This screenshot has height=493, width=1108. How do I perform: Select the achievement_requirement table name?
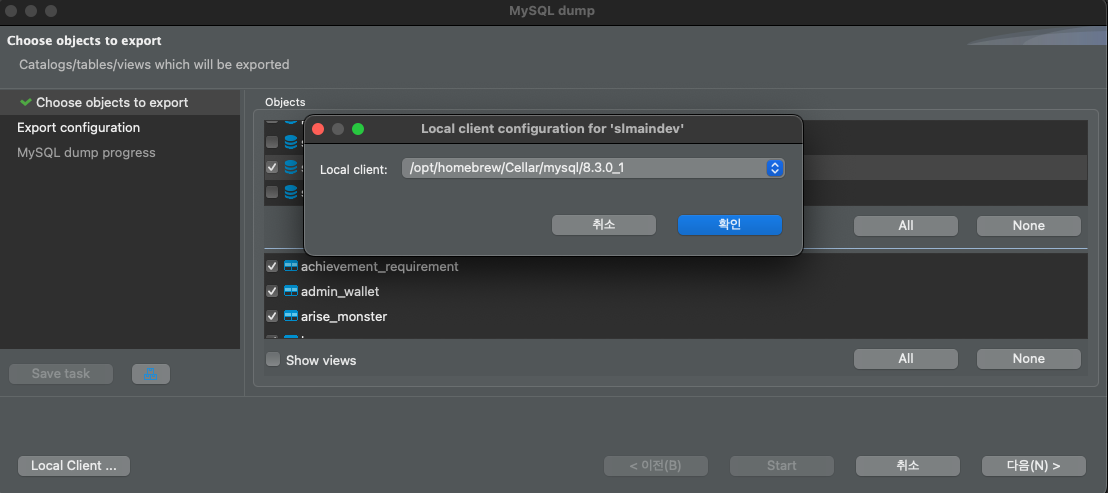click(379, 266)
